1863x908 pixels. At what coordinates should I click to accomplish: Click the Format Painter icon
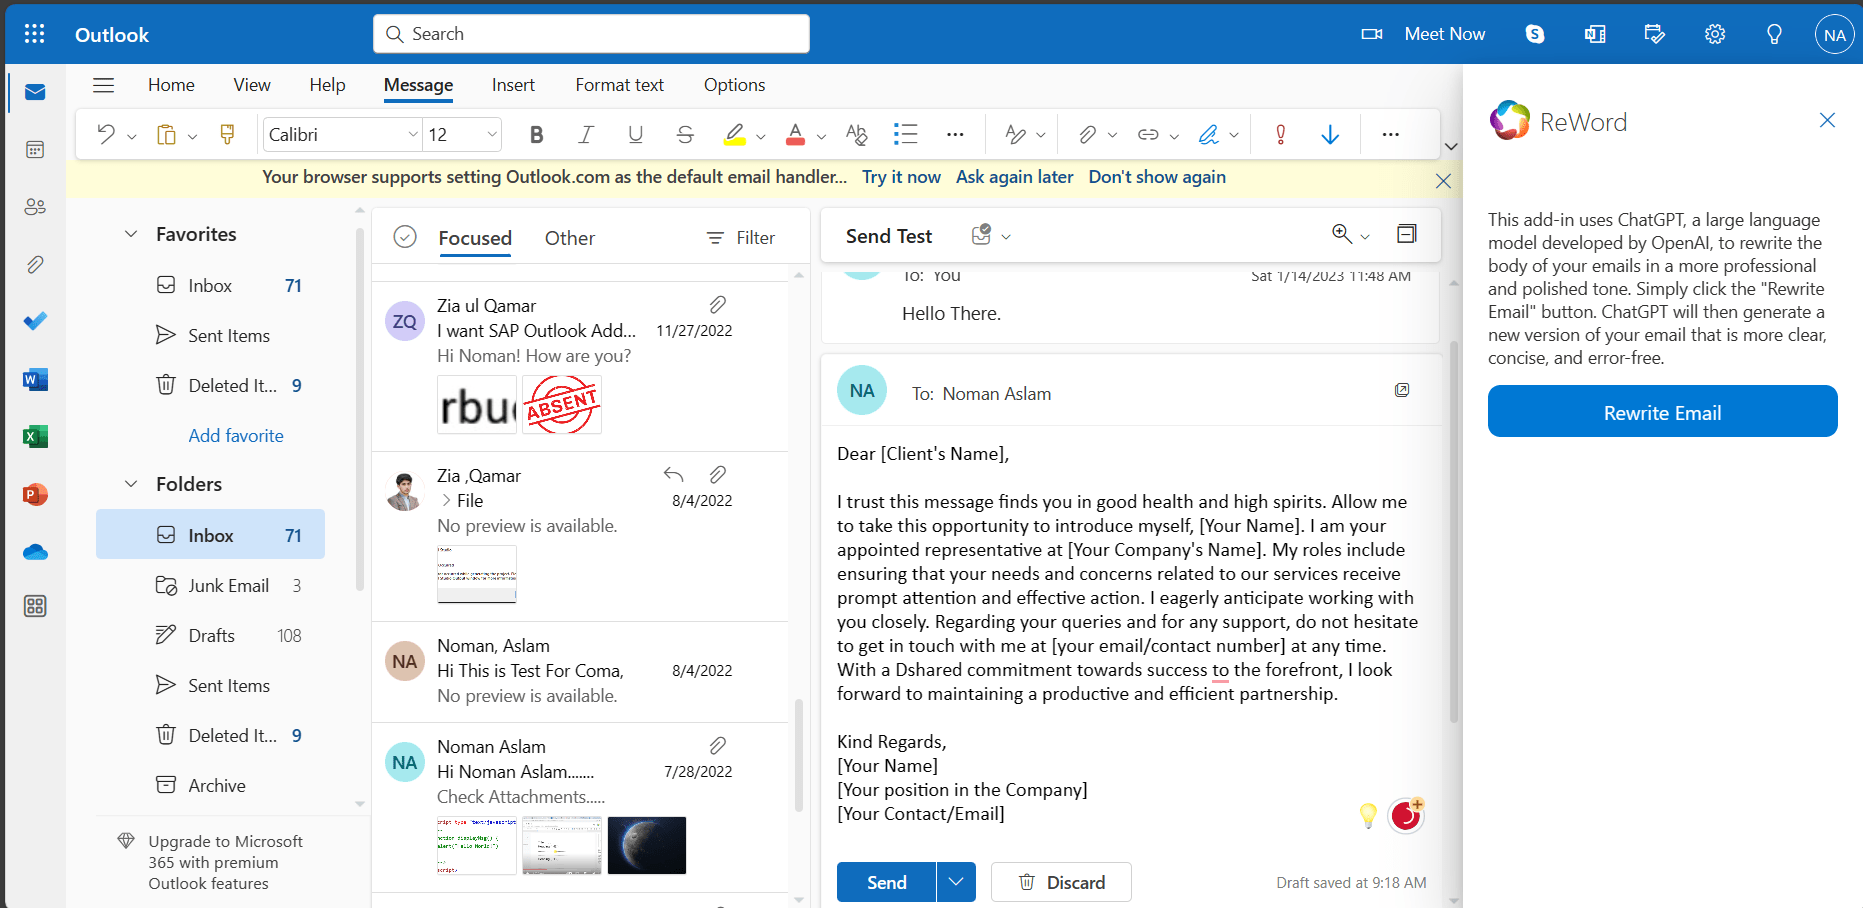(x=227, y=134)
